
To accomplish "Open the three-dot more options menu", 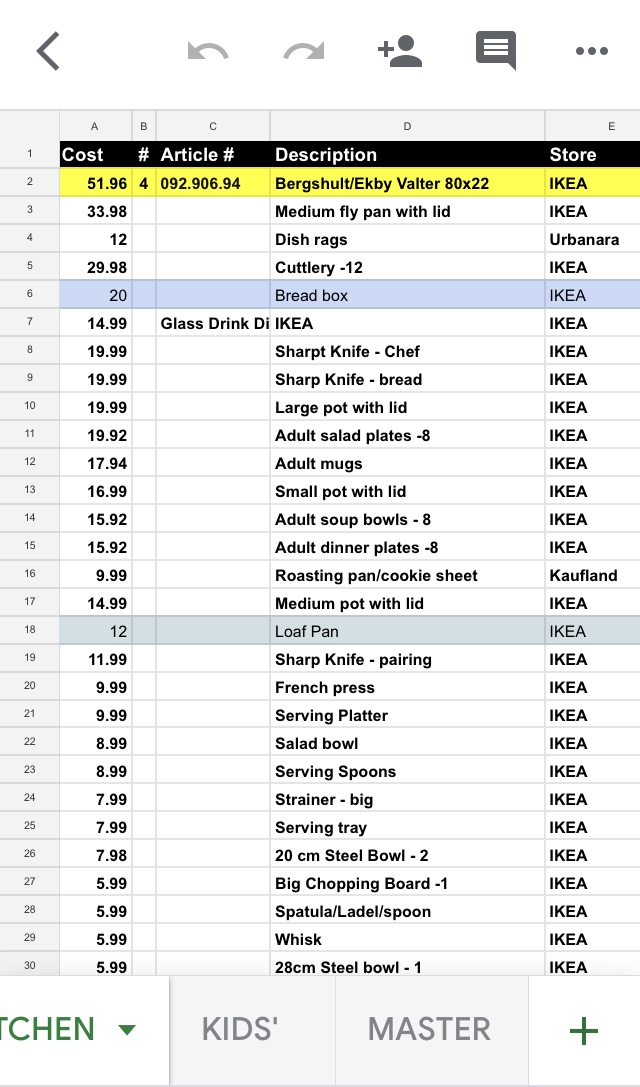I will [x=591, y=51].
